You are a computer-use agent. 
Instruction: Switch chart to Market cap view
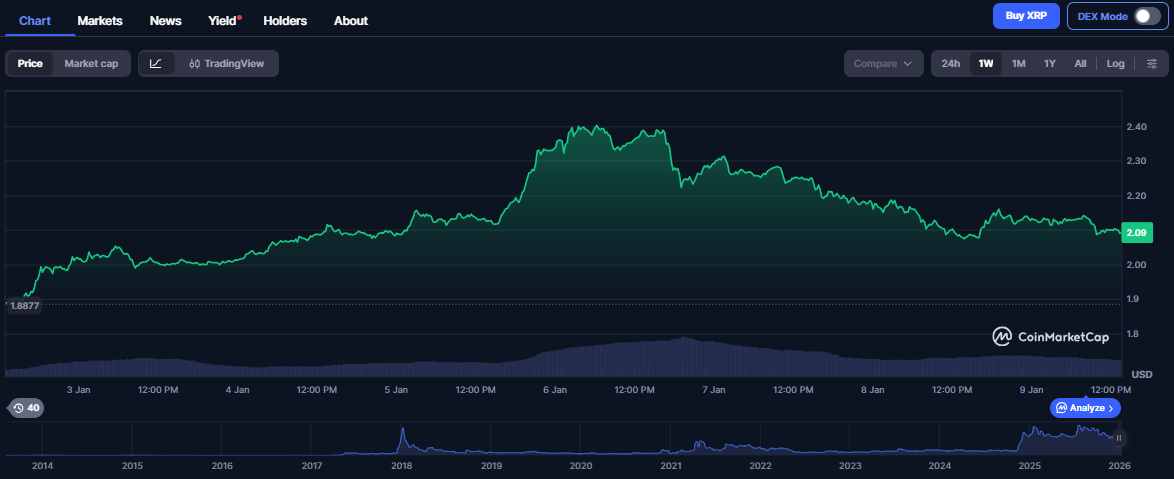[91, 64]
